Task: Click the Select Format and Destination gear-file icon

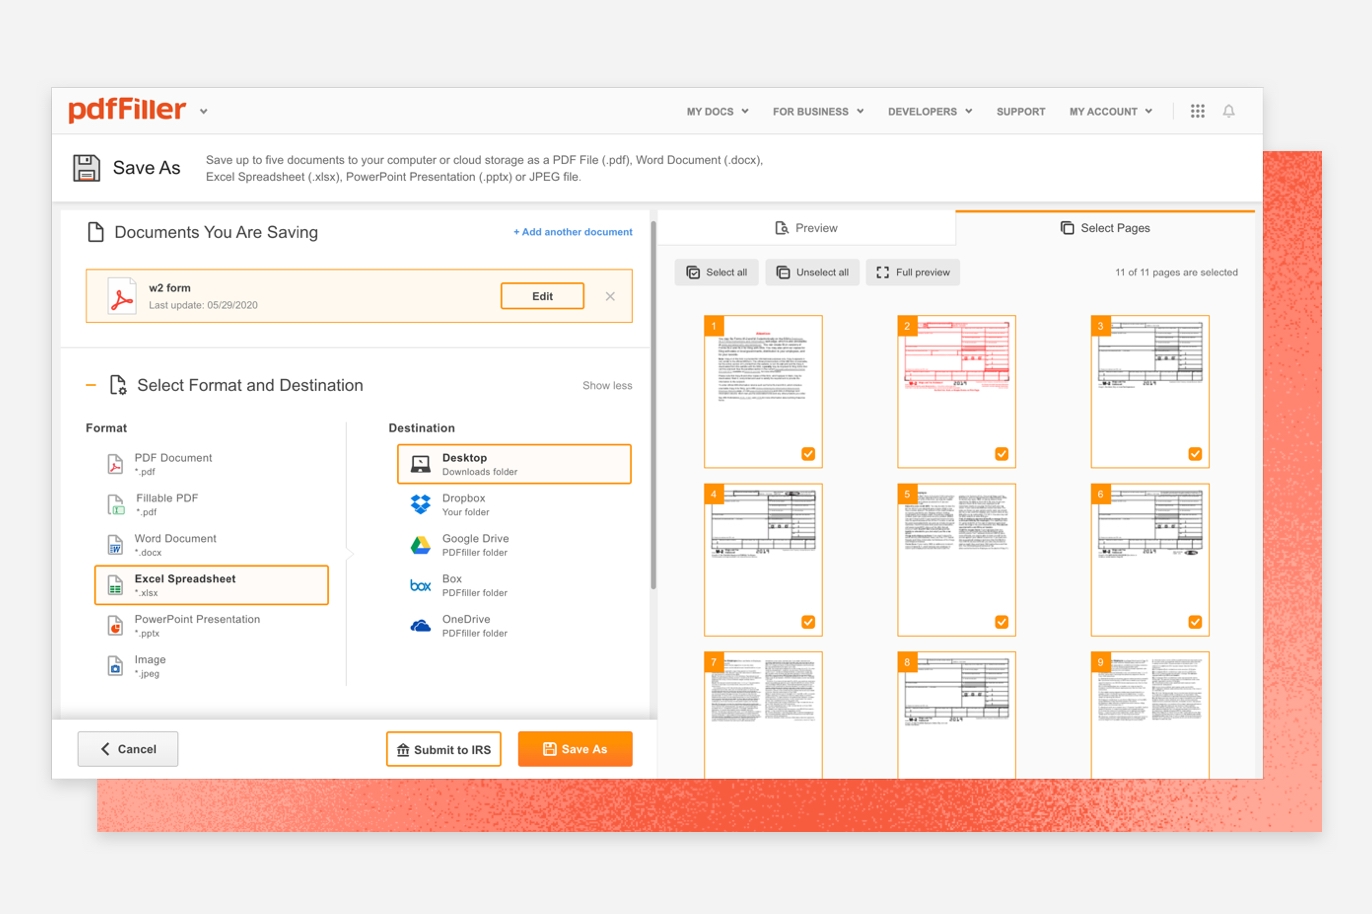Action: tap(118, 385)
